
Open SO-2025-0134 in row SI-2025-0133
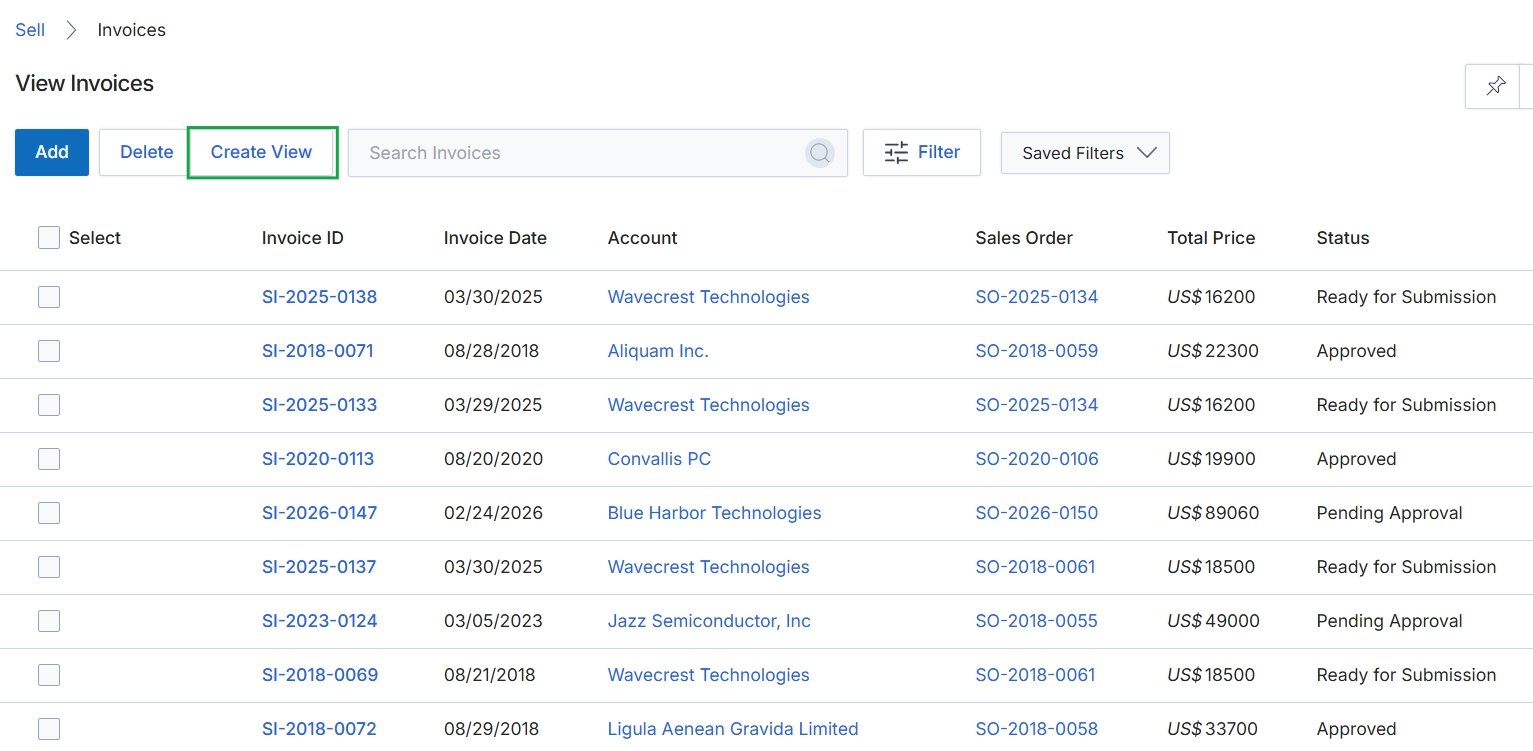1036,405
